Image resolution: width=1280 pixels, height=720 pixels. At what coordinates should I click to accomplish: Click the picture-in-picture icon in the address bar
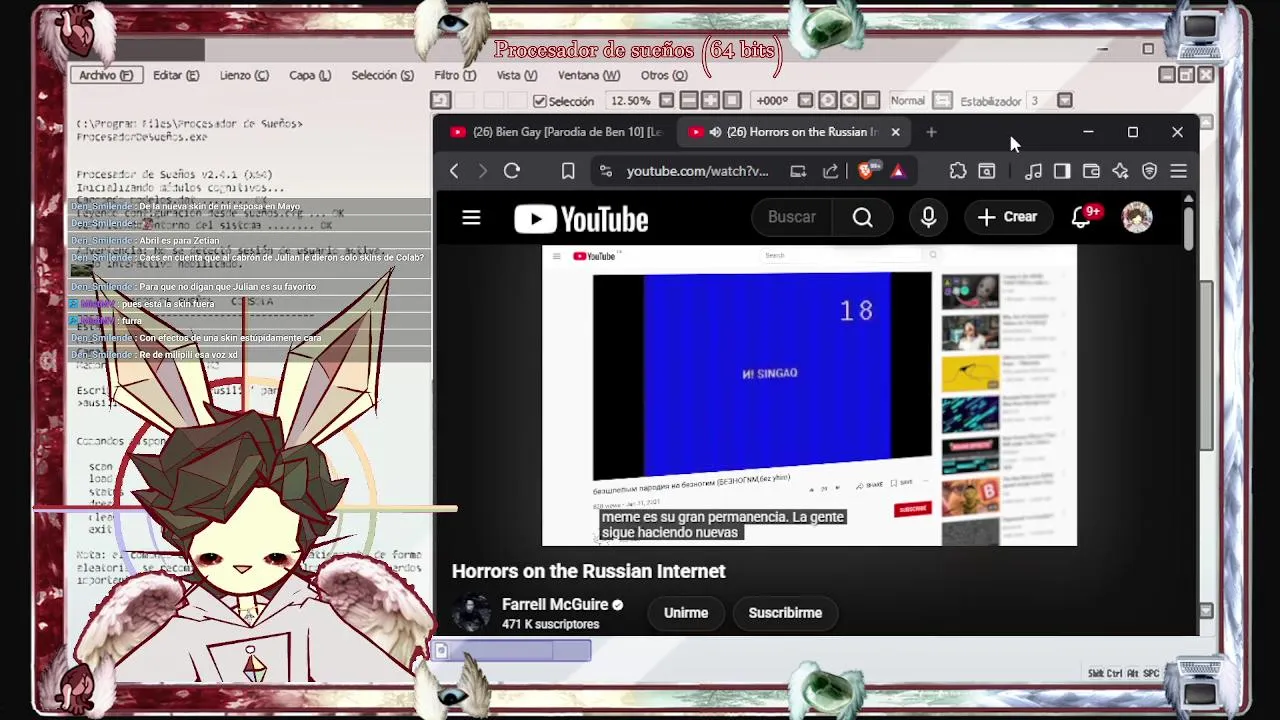tap(798, 171)
